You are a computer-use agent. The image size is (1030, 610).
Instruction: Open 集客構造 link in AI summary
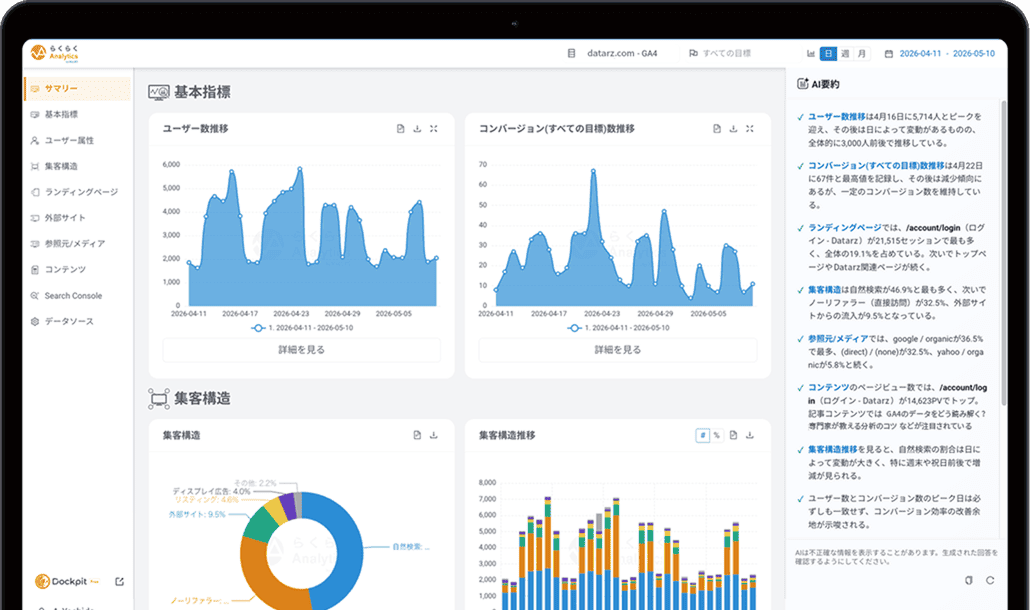tap(824, 290)
